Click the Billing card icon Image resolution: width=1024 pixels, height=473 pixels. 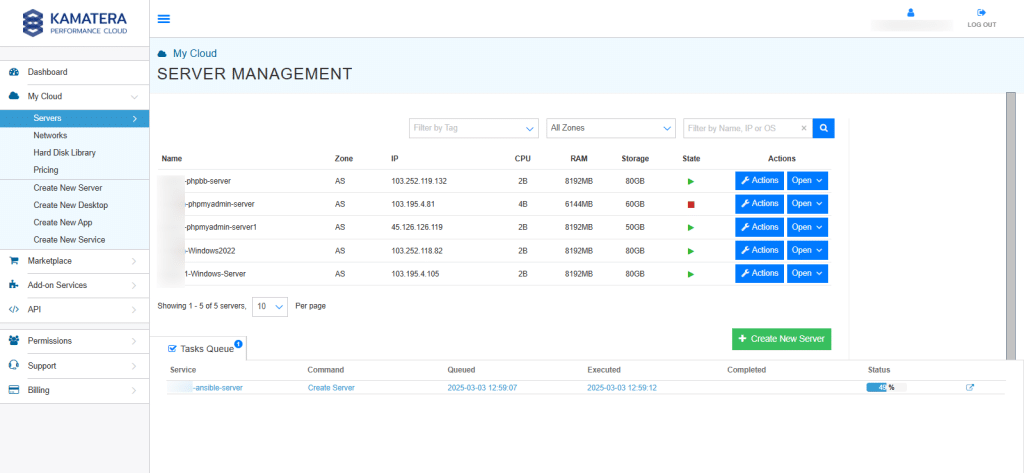coord(14,390)
